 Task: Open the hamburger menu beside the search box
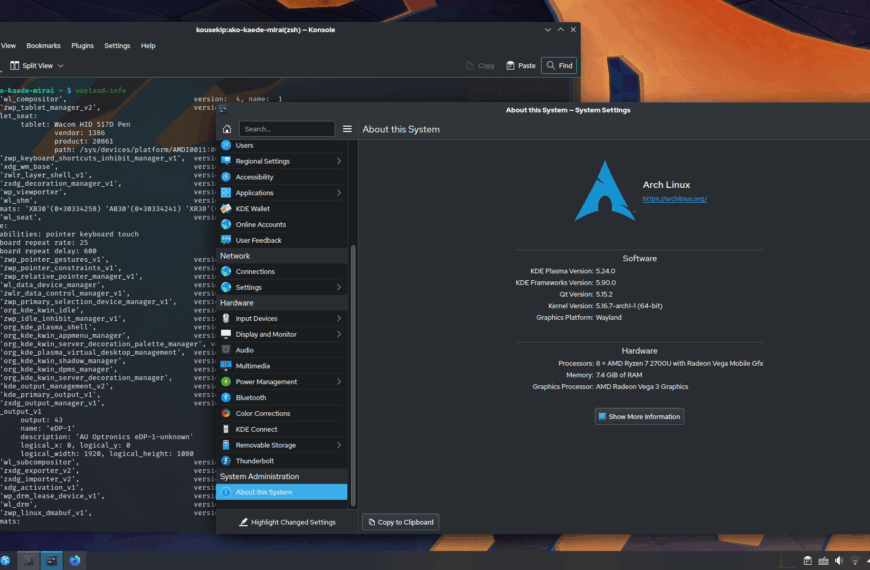[347, 129]
